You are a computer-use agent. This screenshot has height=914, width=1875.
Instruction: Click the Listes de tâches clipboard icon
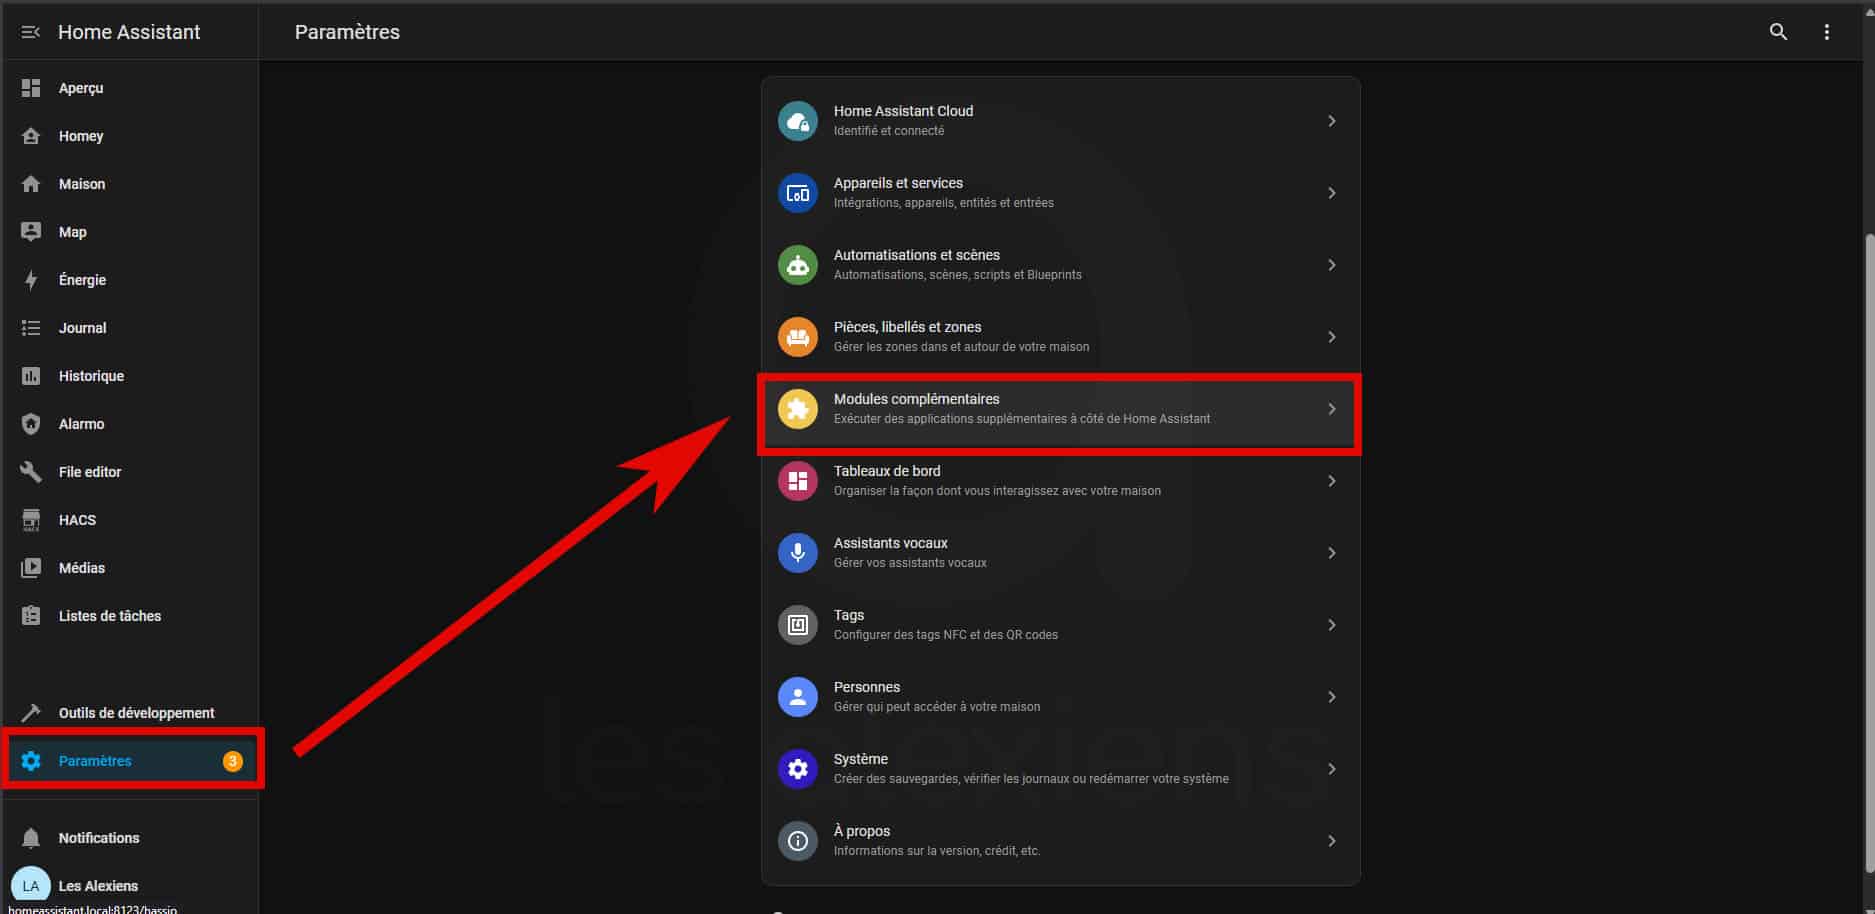point(31,616)
